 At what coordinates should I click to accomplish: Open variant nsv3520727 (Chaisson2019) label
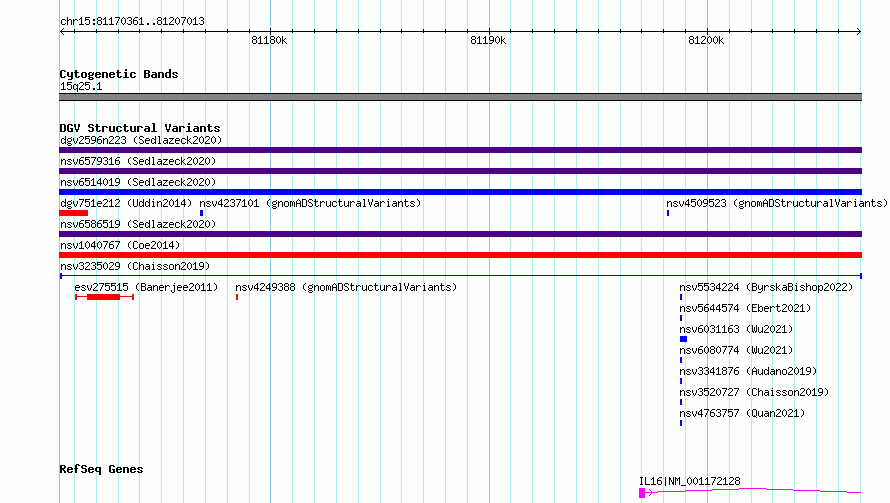[x=754, y=392]
